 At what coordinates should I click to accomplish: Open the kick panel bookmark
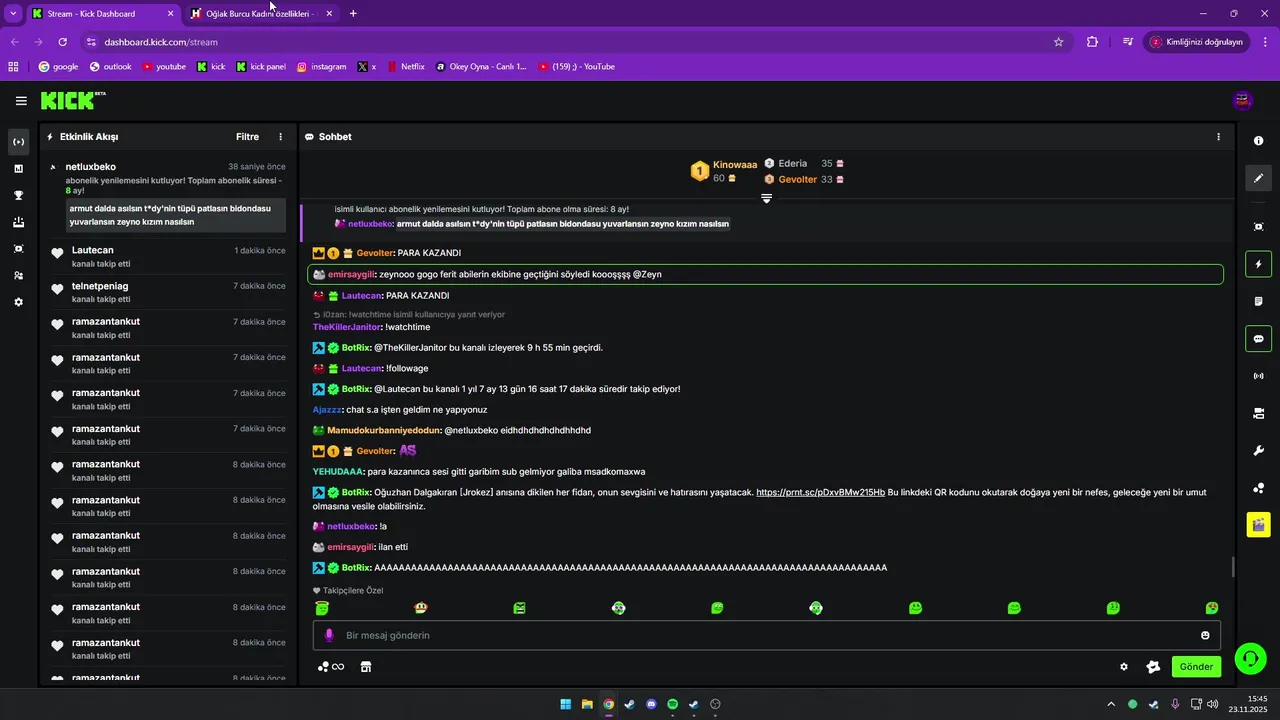point(261,67)
